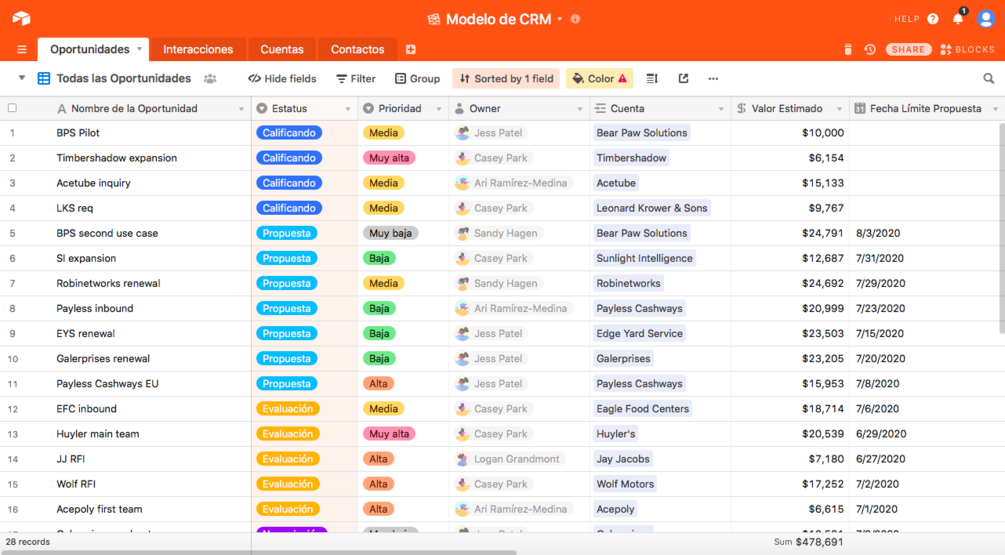Select the 'Leonard Krower & Sons' account cell
Viewport: 1005px width, 555px height.
pyautogui.click(x=660, y=208)
